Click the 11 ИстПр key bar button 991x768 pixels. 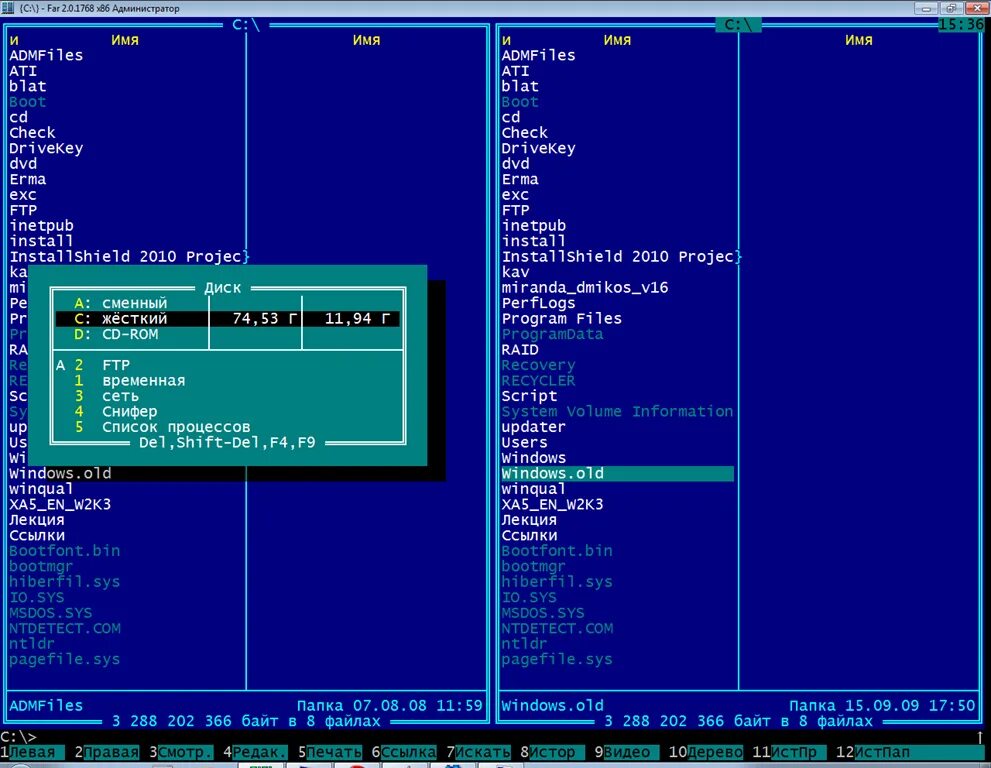coord(789,752)
